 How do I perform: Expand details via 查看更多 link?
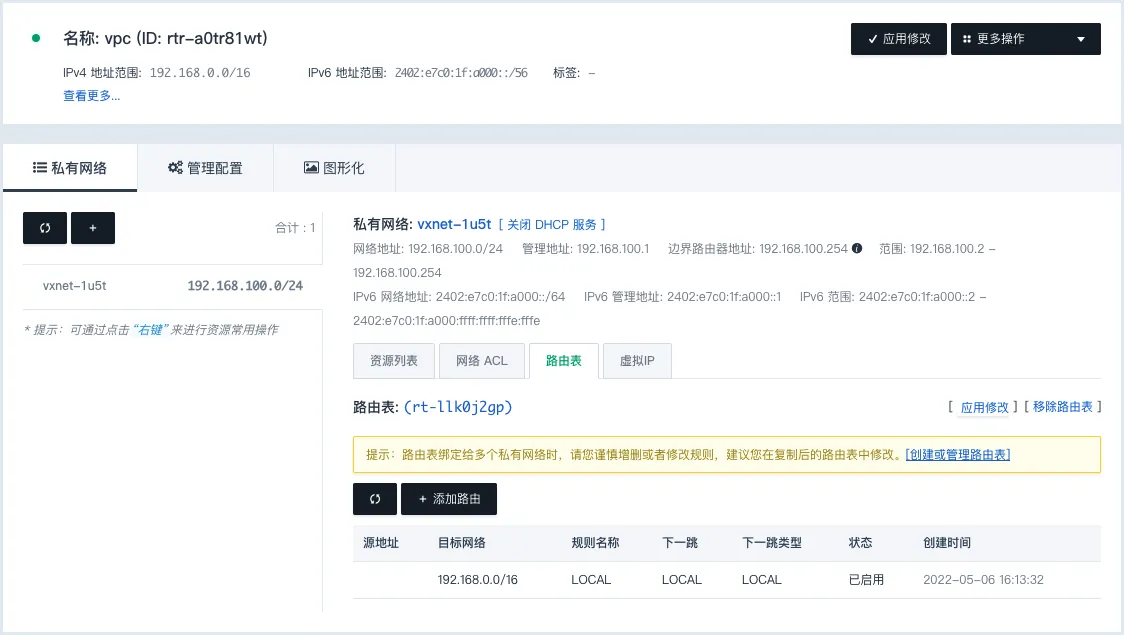tap(92, 96)
